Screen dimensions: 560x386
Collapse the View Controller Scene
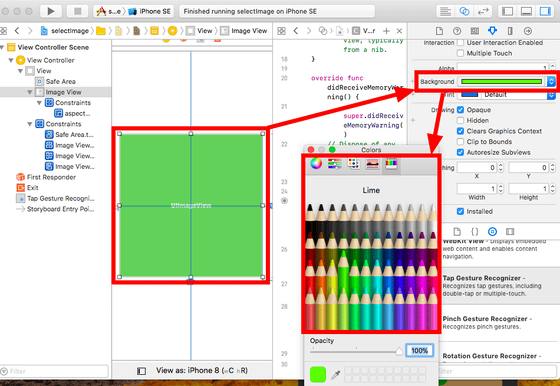pyautogui.click(x=2, y=47)
